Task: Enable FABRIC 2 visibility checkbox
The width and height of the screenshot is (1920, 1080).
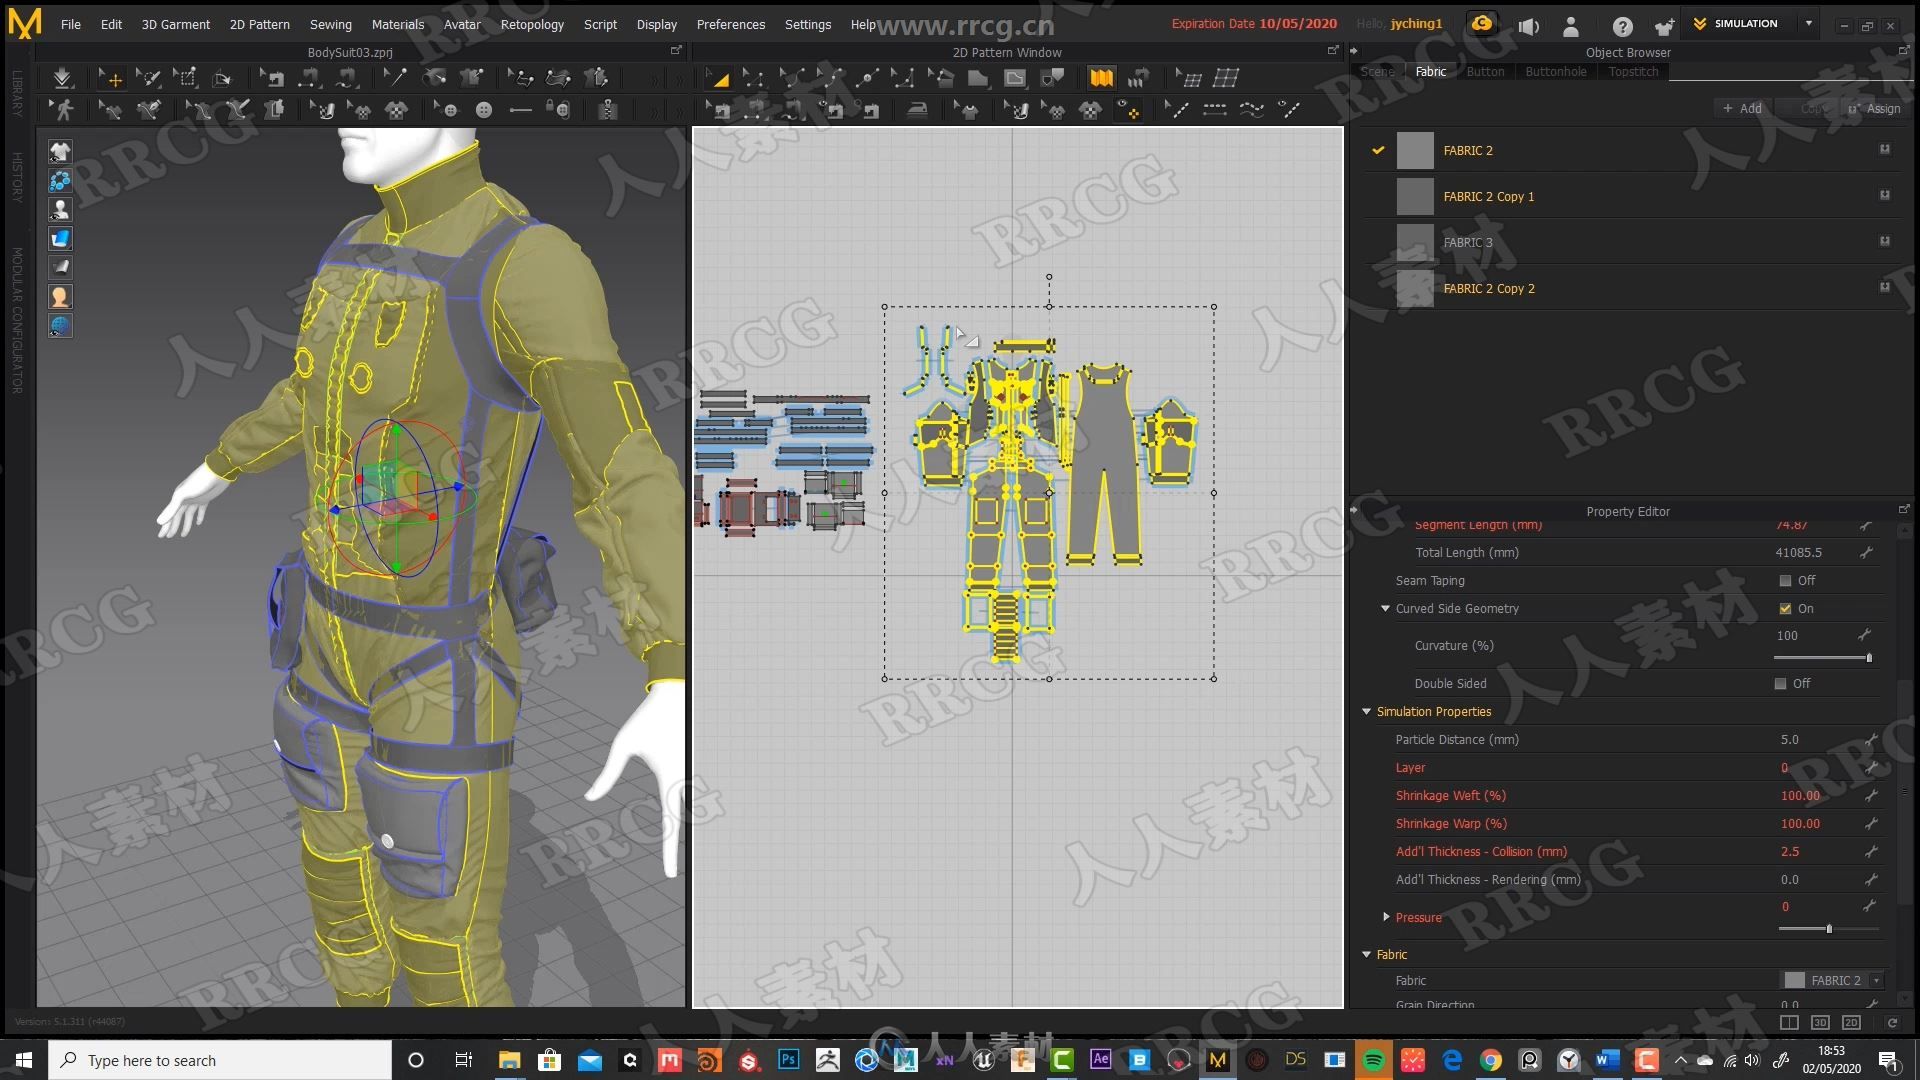Action: click(x=1379, y=149)
